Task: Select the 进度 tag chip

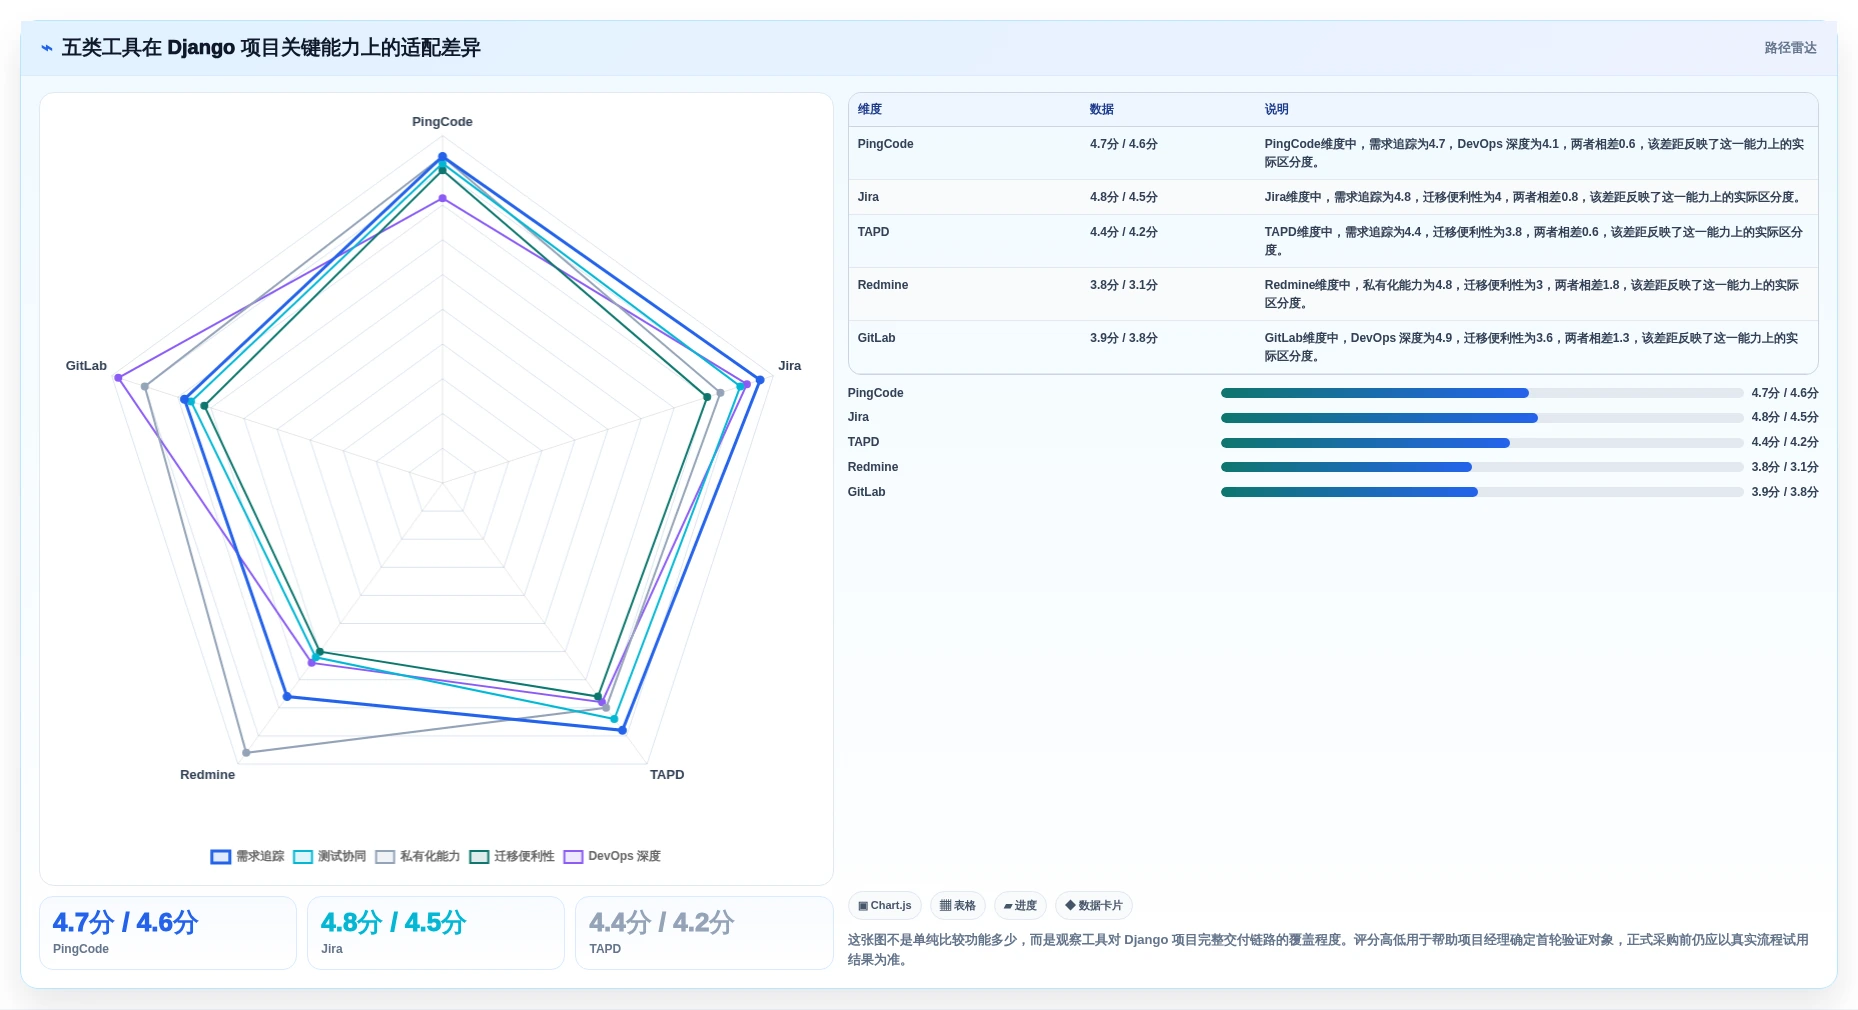Action: click(1020, 906)
